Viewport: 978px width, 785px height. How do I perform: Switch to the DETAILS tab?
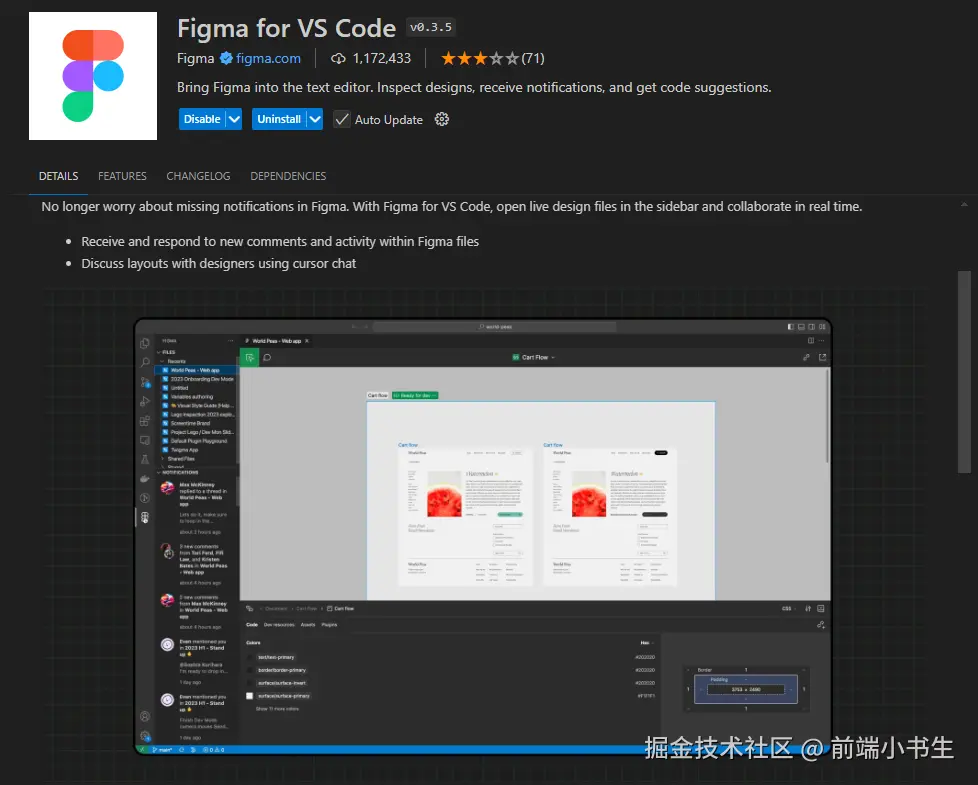point(59,176)
